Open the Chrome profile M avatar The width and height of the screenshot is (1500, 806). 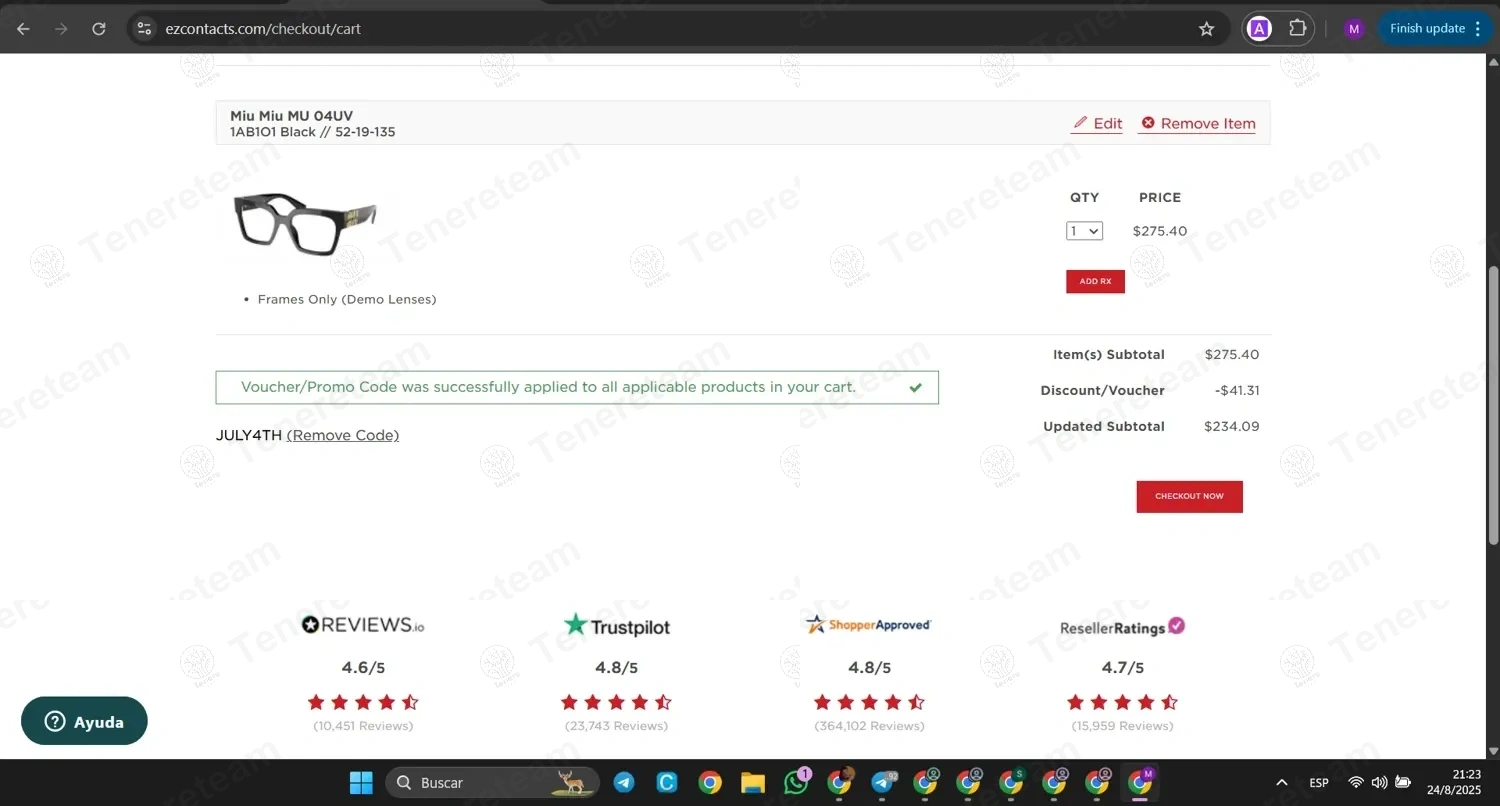1354,29
